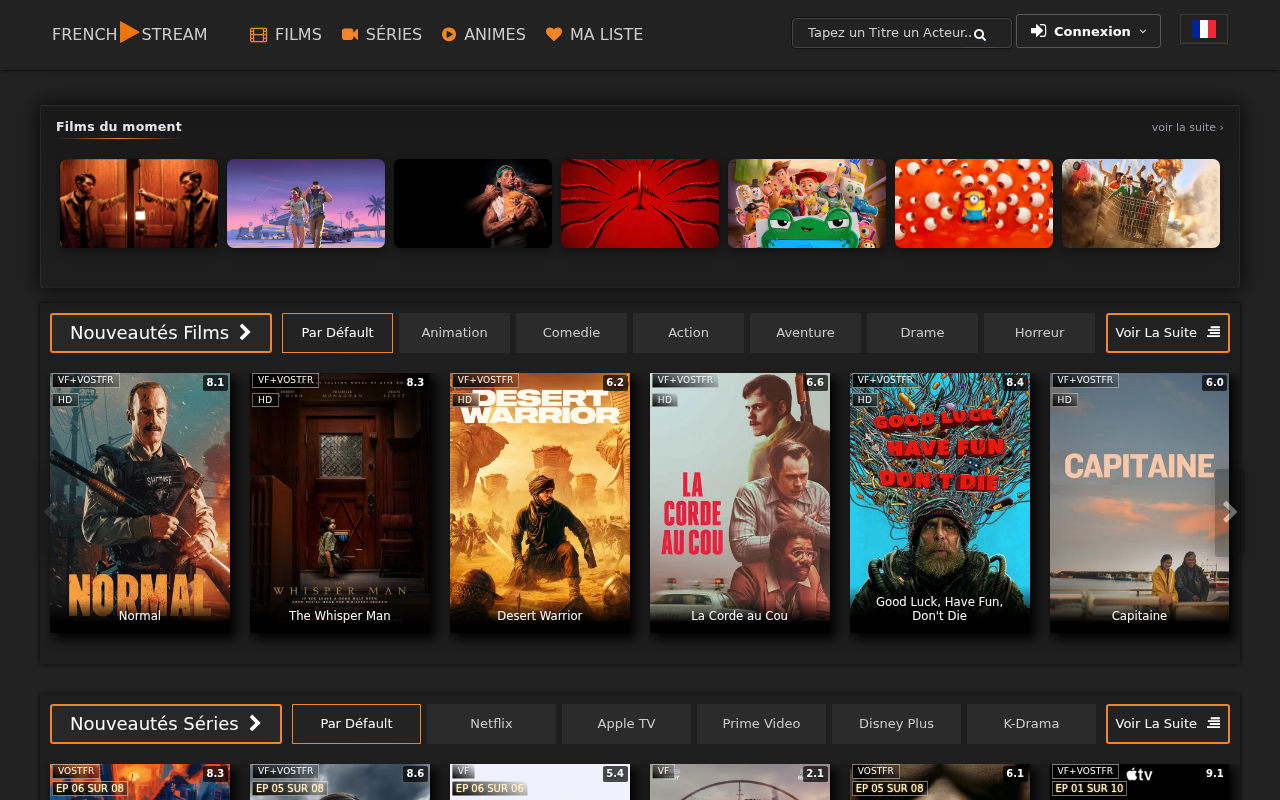Image resolution: width=1280 pixels, height=800 pixels.
Task: Click Voir La Suite in Nouveautés Films
Action: (1168, 333)
